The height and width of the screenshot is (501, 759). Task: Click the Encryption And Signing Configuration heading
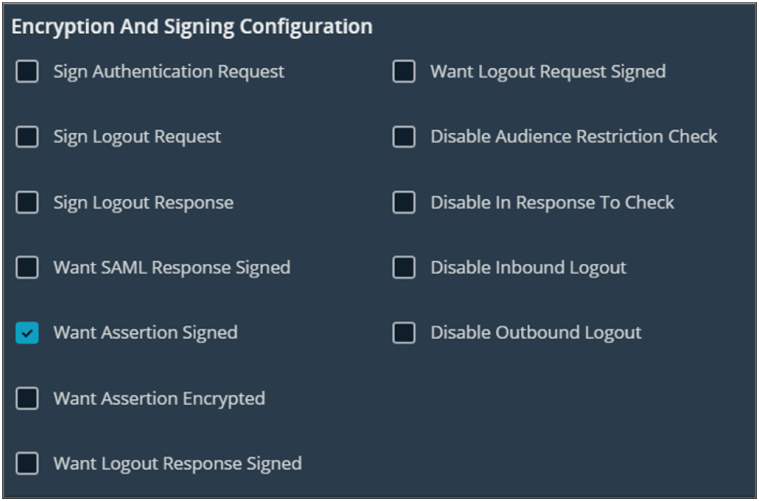pyautogui.click(x=192, y=27)
